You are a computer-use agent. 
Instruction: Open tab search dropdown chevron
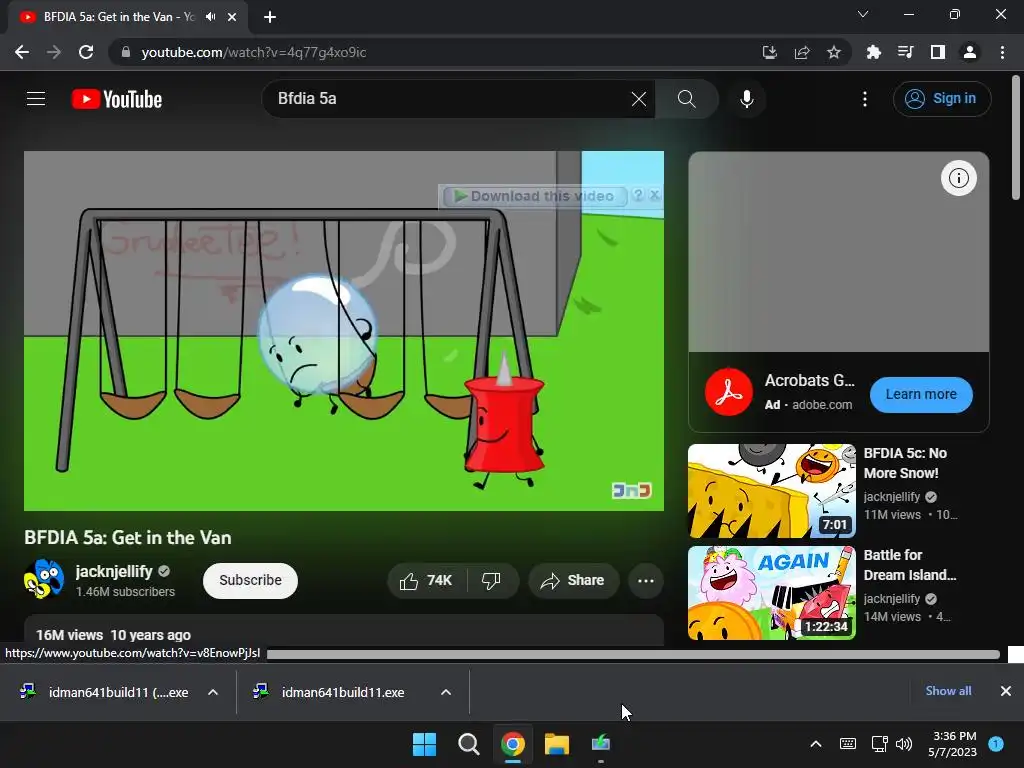pyautogui.click(x=863, y=14)
